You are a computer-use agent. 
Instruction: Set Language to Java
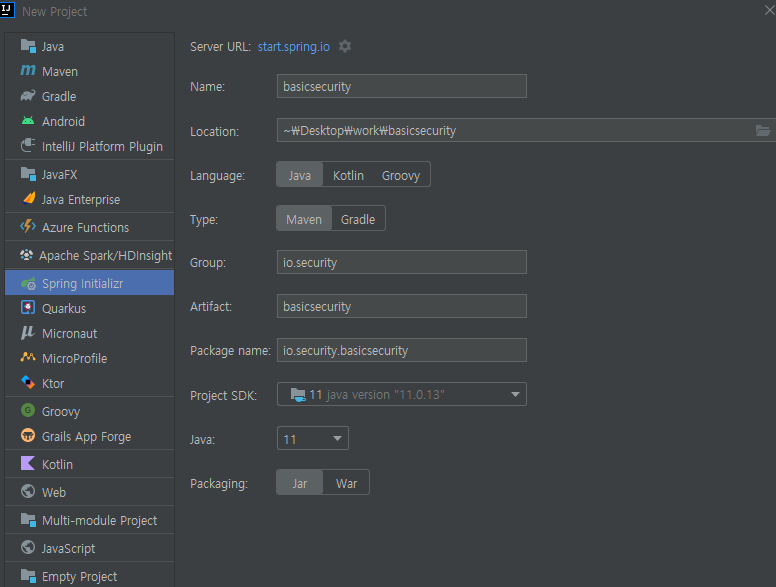(299, 175)
